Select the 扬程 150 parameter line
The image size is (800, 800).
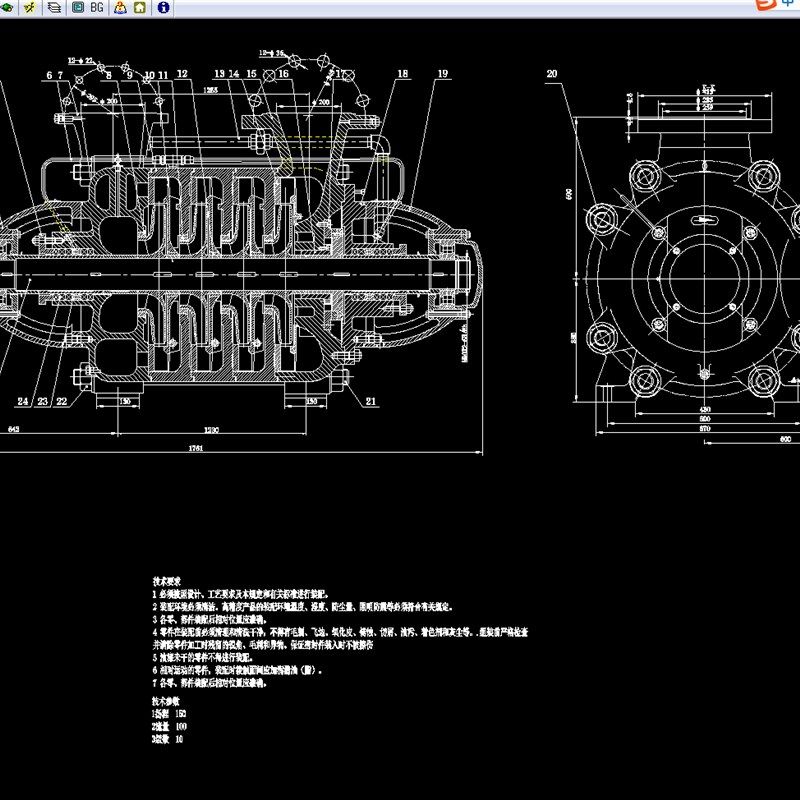click(x=168, y=713)
